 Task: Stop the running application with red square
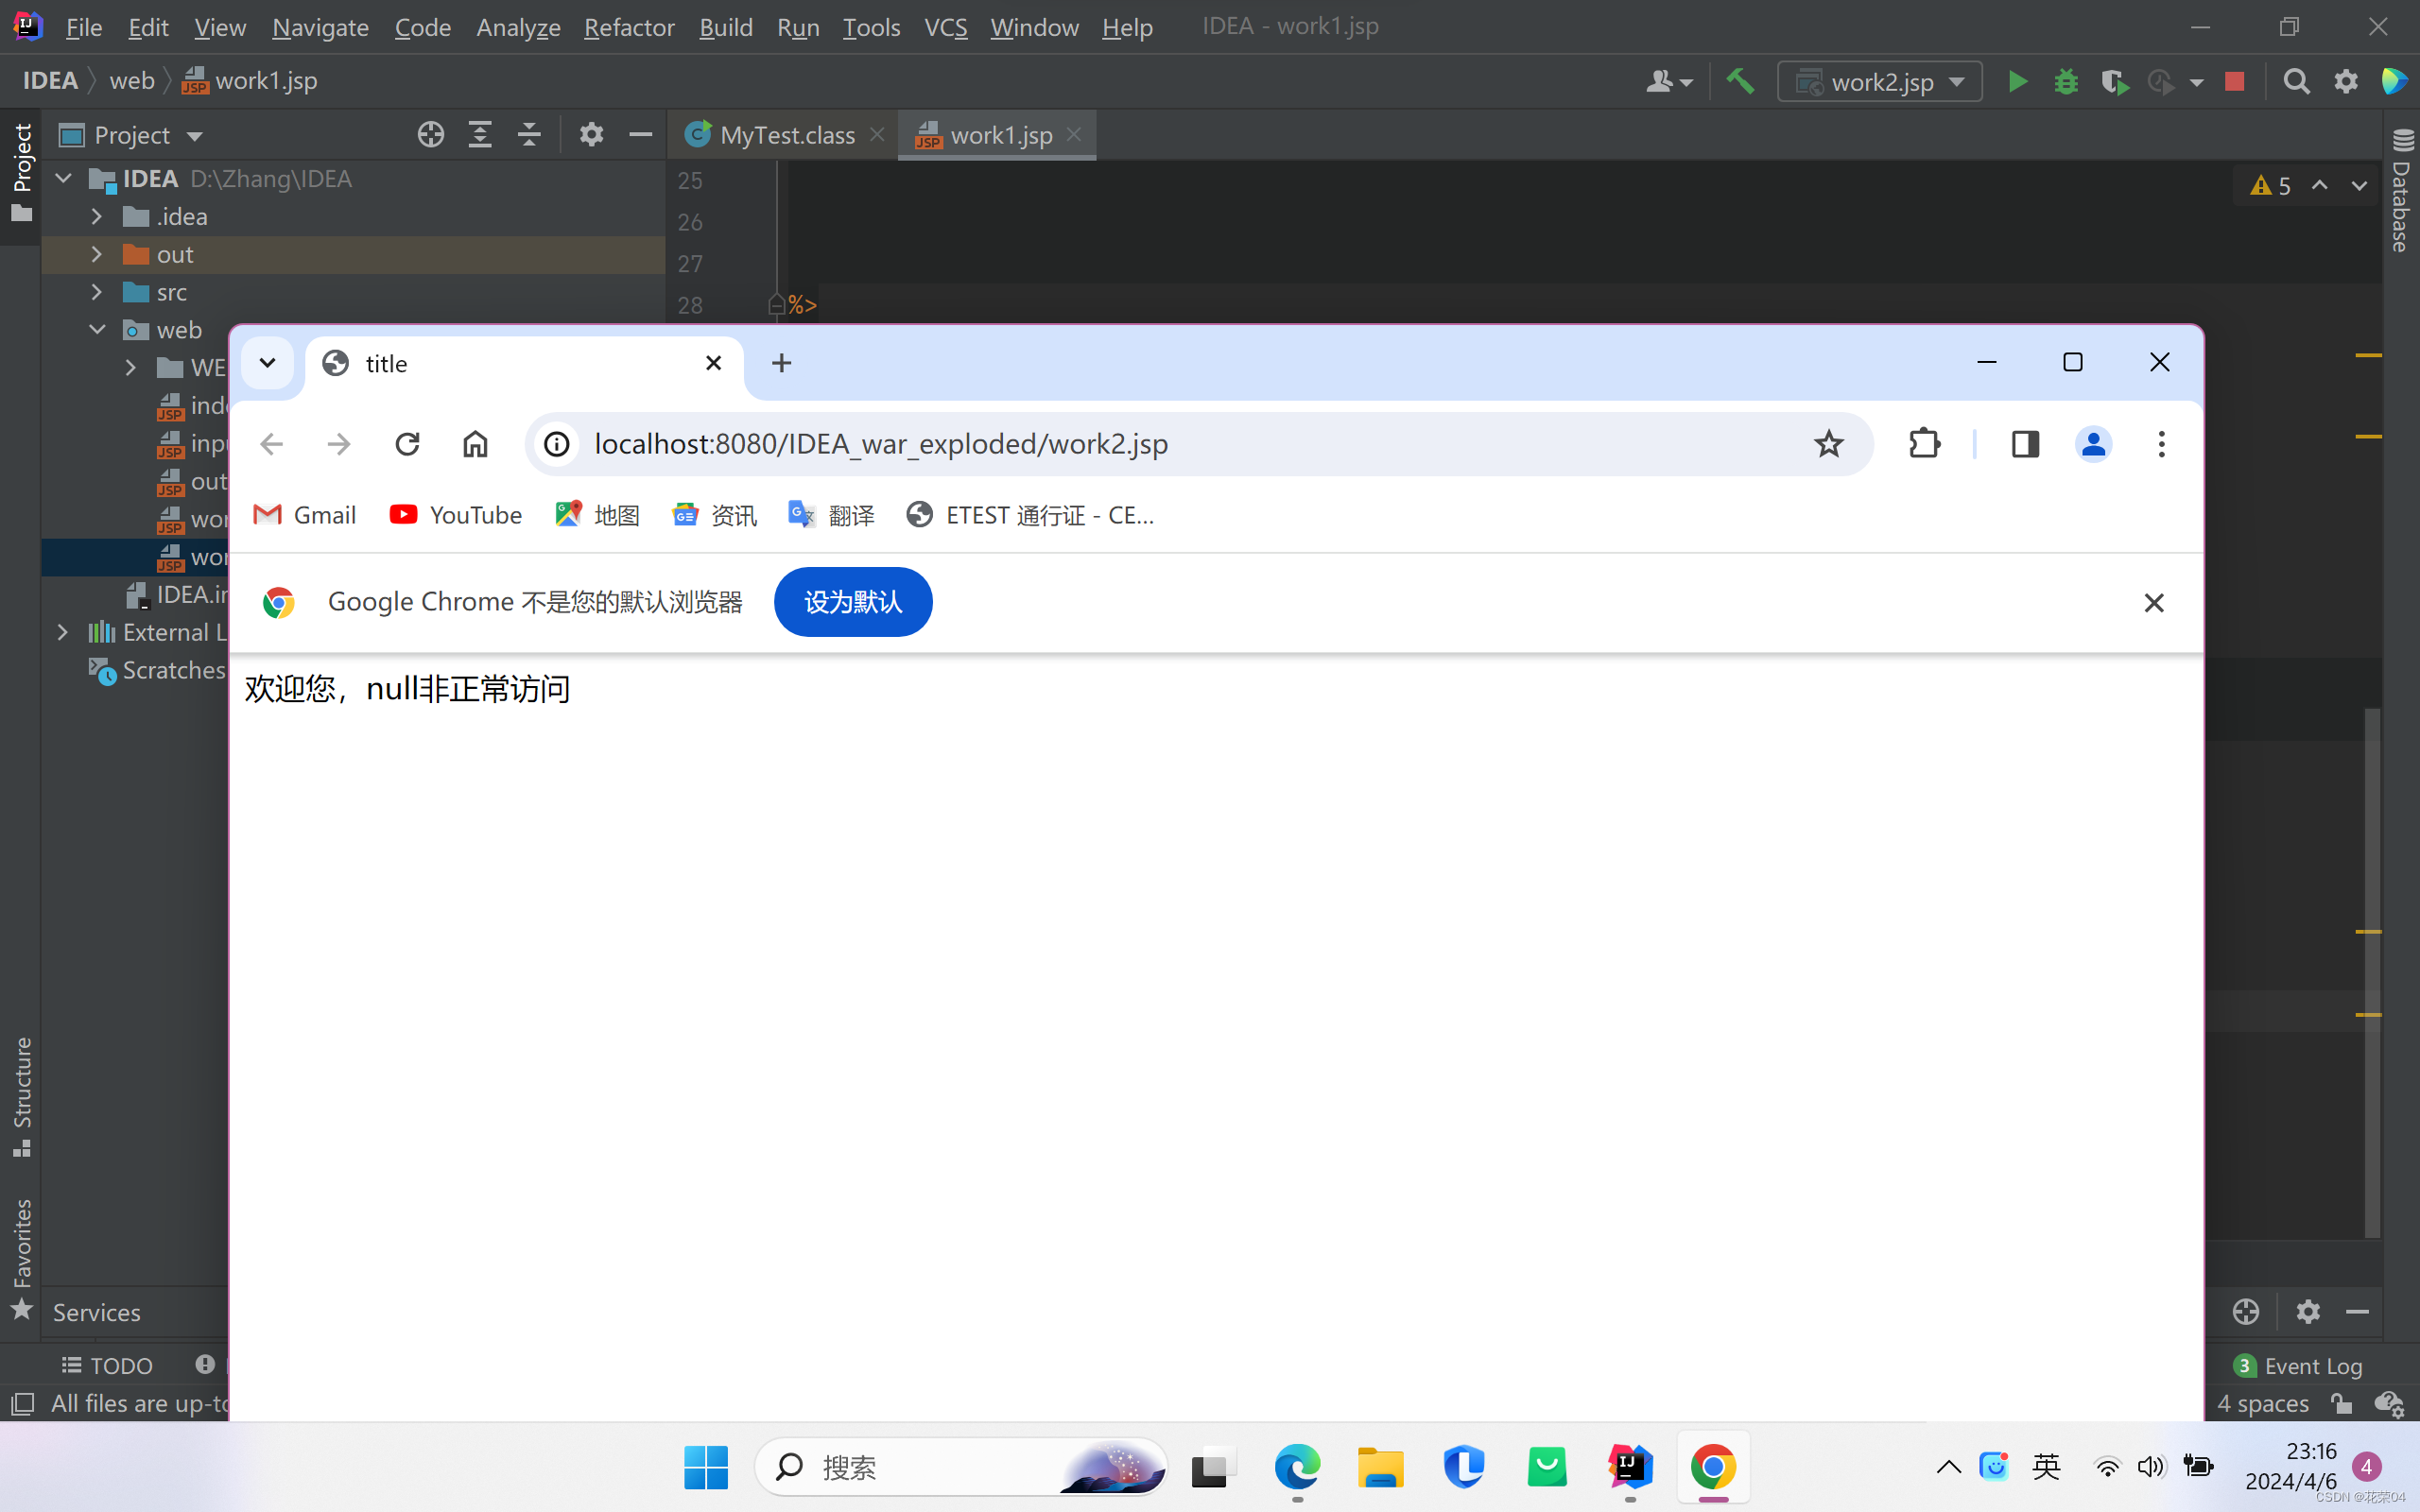tap(2234, 81)
